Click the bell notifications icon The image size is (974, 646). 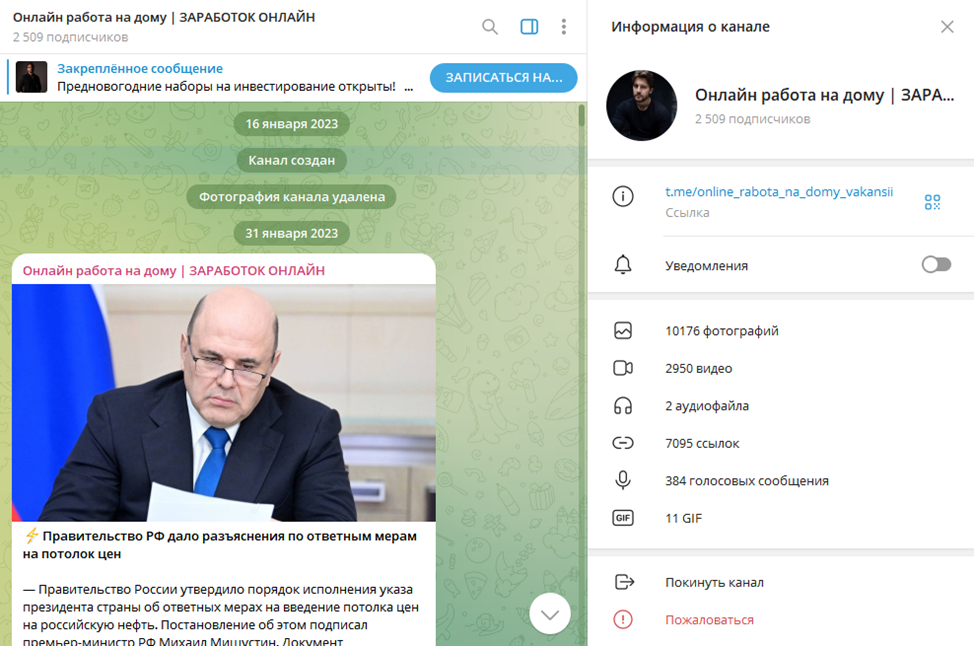click(x=623, y=265)
